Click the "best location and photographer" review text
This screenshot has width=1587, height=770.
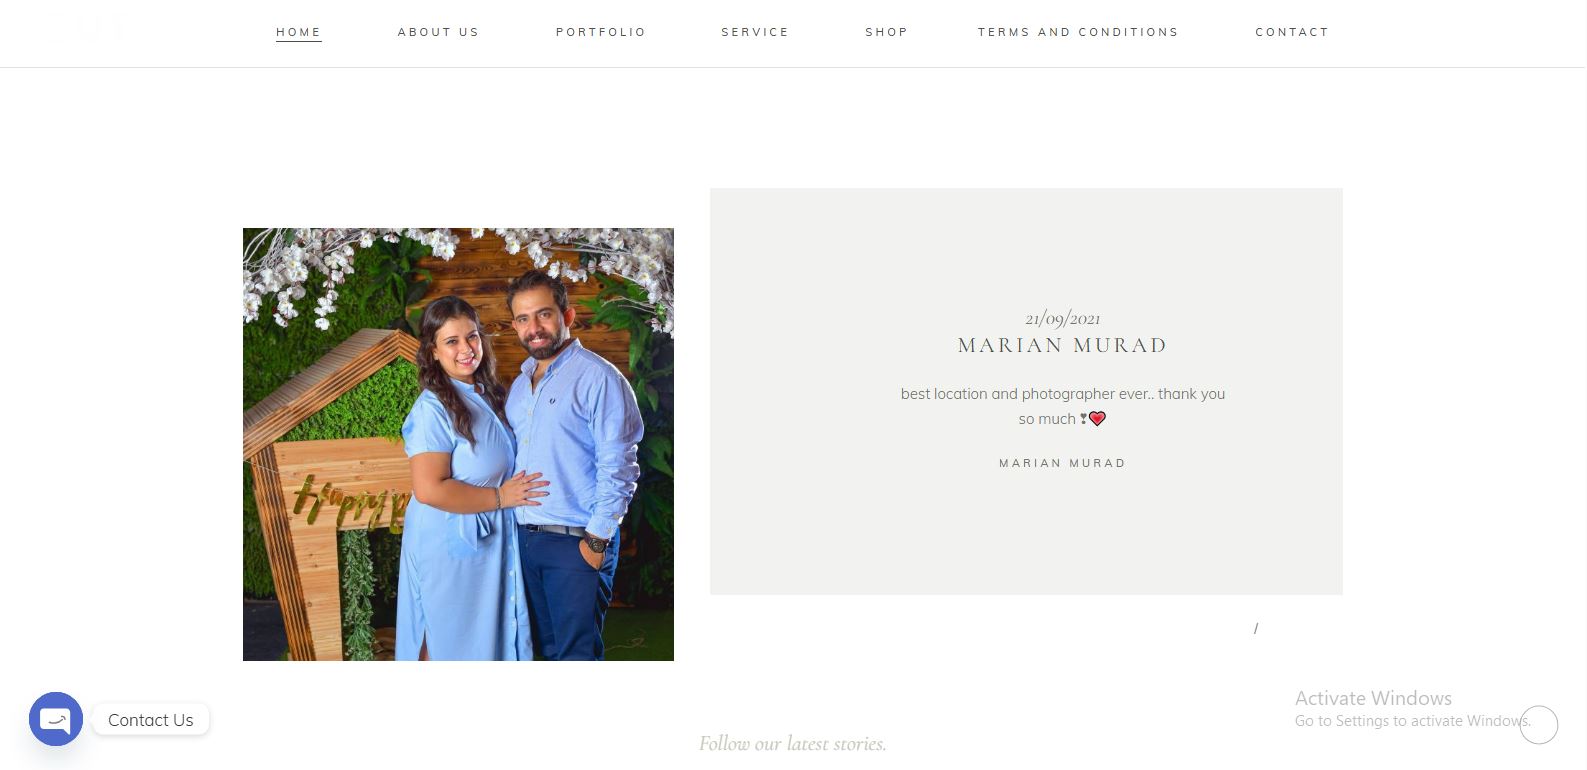point(1062,406)
